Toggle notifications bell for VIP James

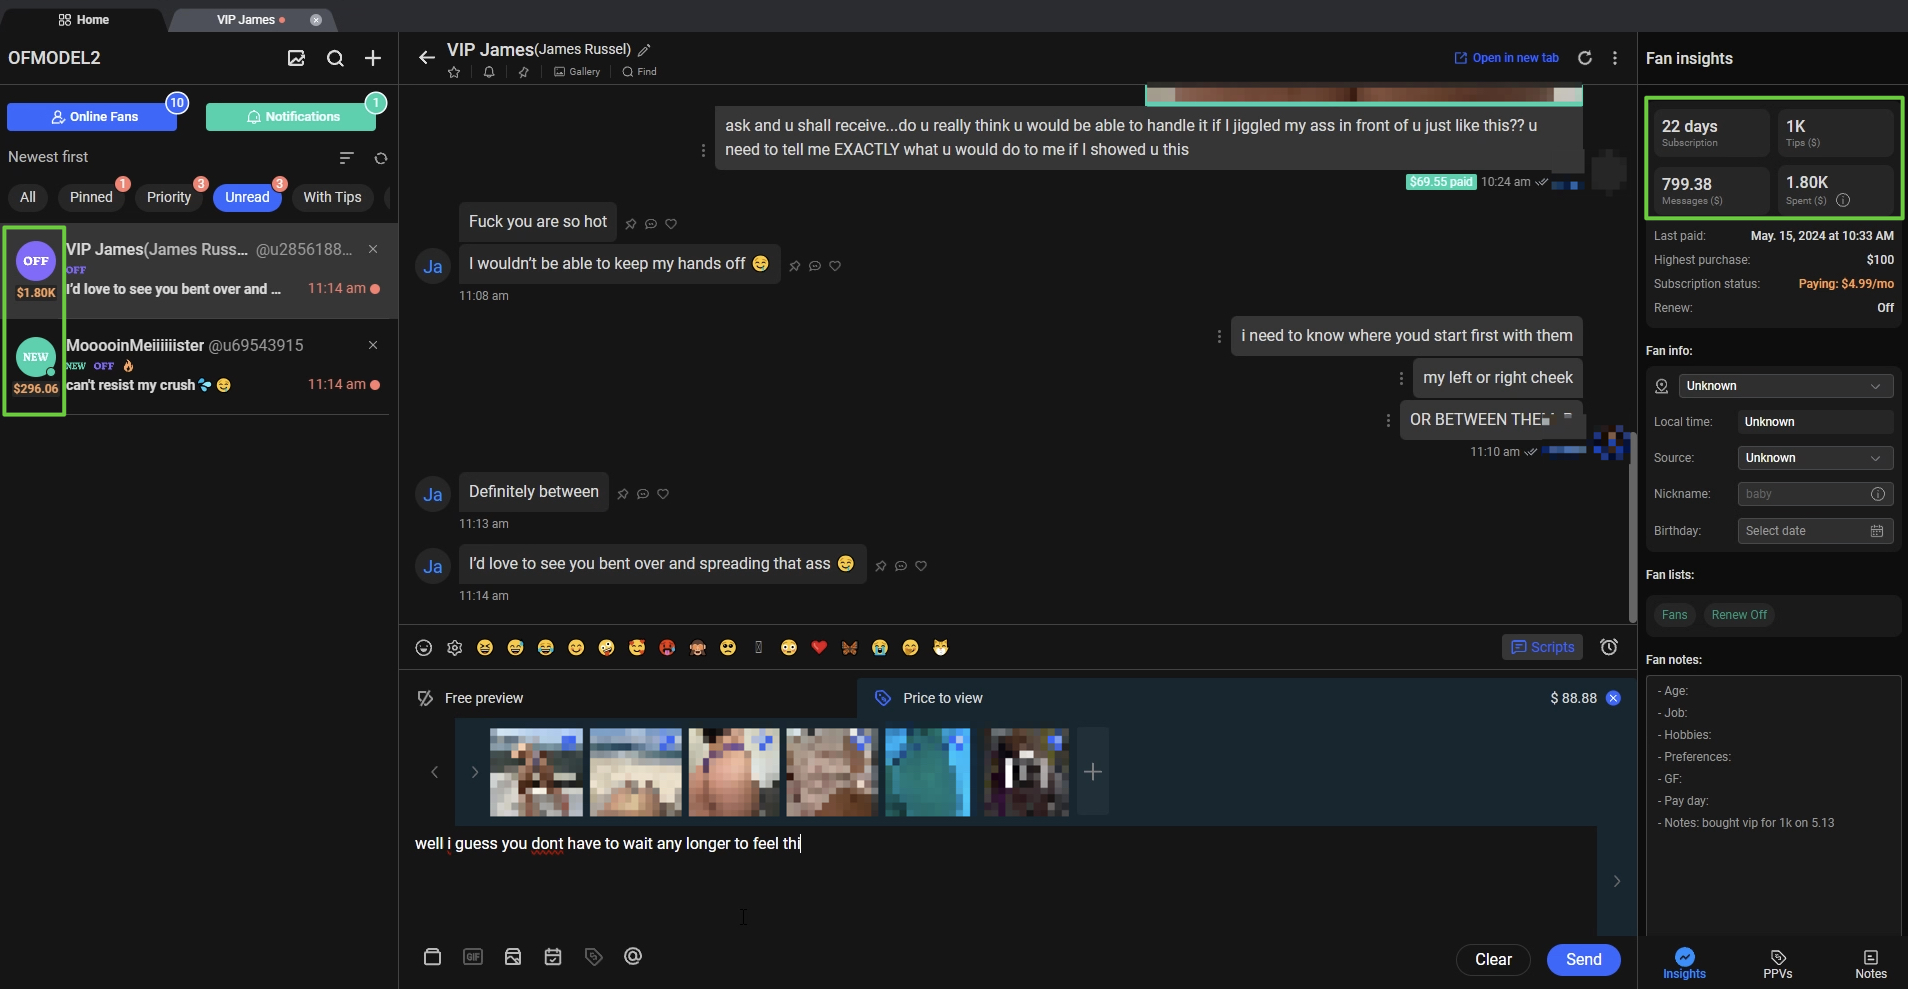pyautogui.click(x=489, y=71)
